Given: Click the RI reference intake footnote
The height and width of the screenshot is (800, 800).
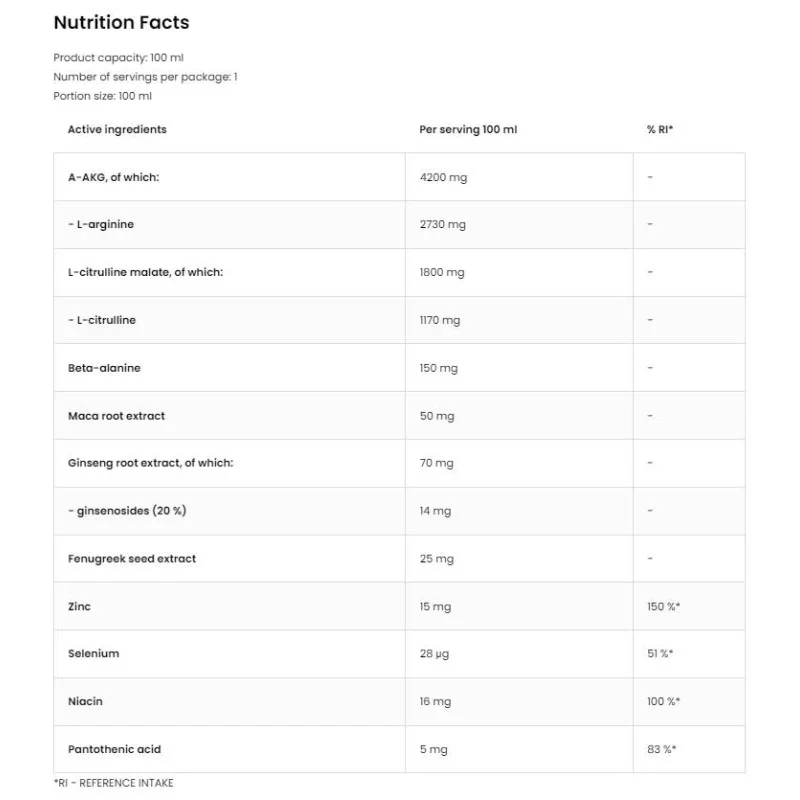Looking at the screenshot, I should point(113,783).
